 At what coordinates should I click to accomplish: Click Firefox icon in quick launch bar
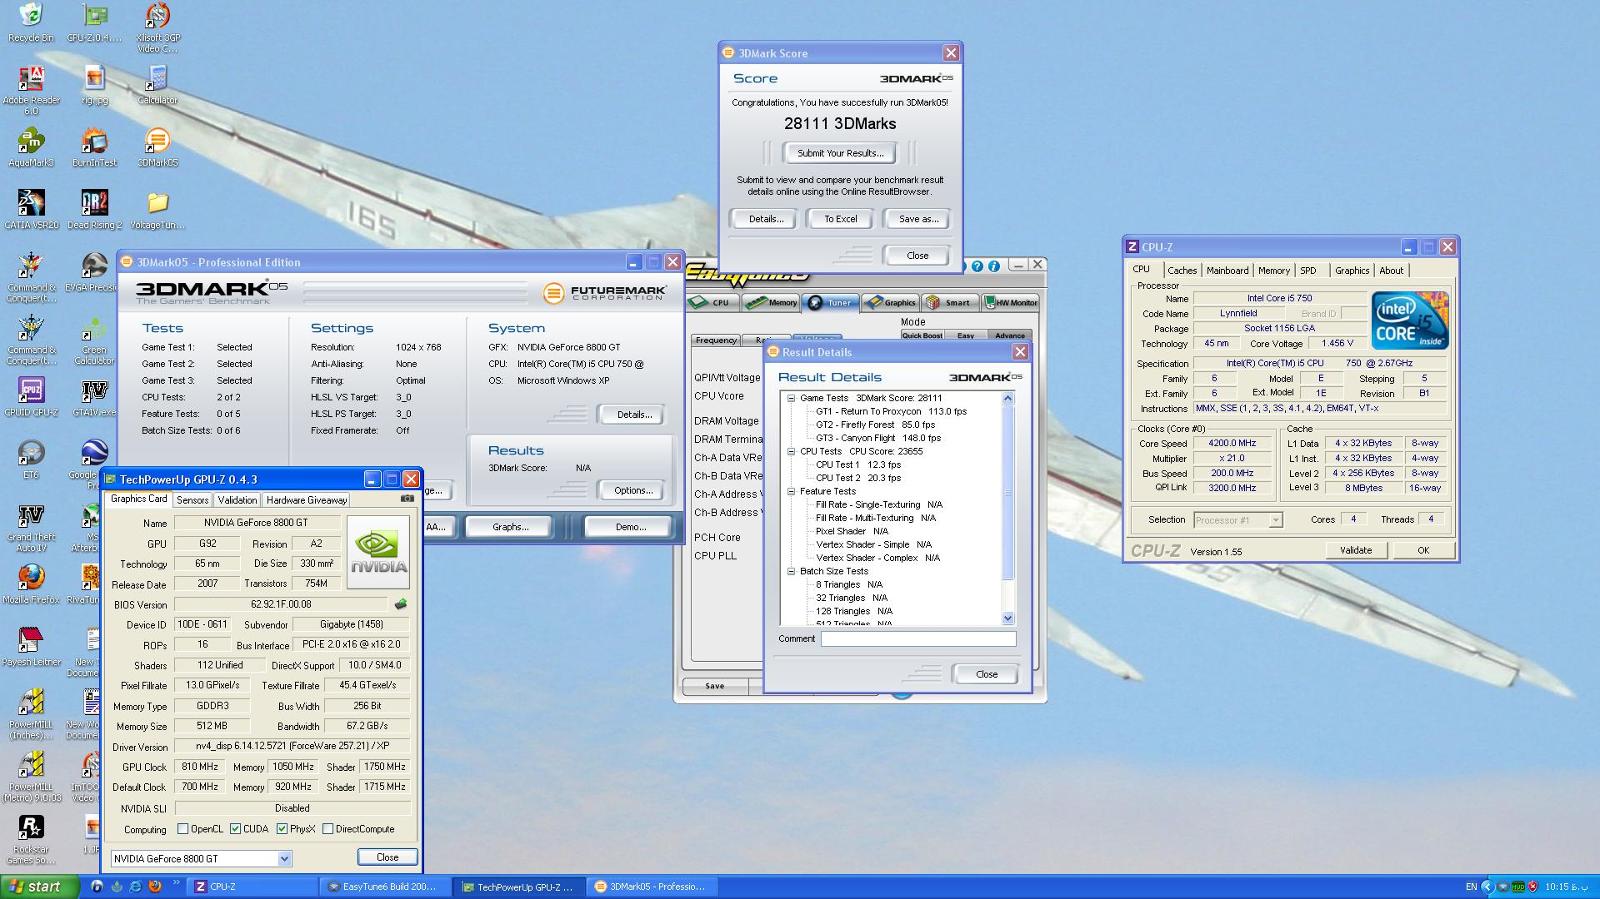[155, 886]
